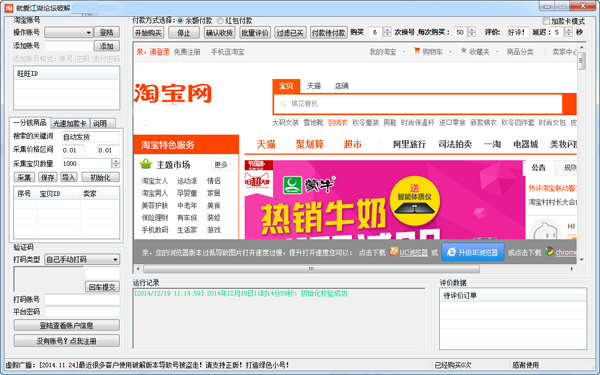
Task: Click 请登录 link on Taobao page
Action: click(159, 52)
